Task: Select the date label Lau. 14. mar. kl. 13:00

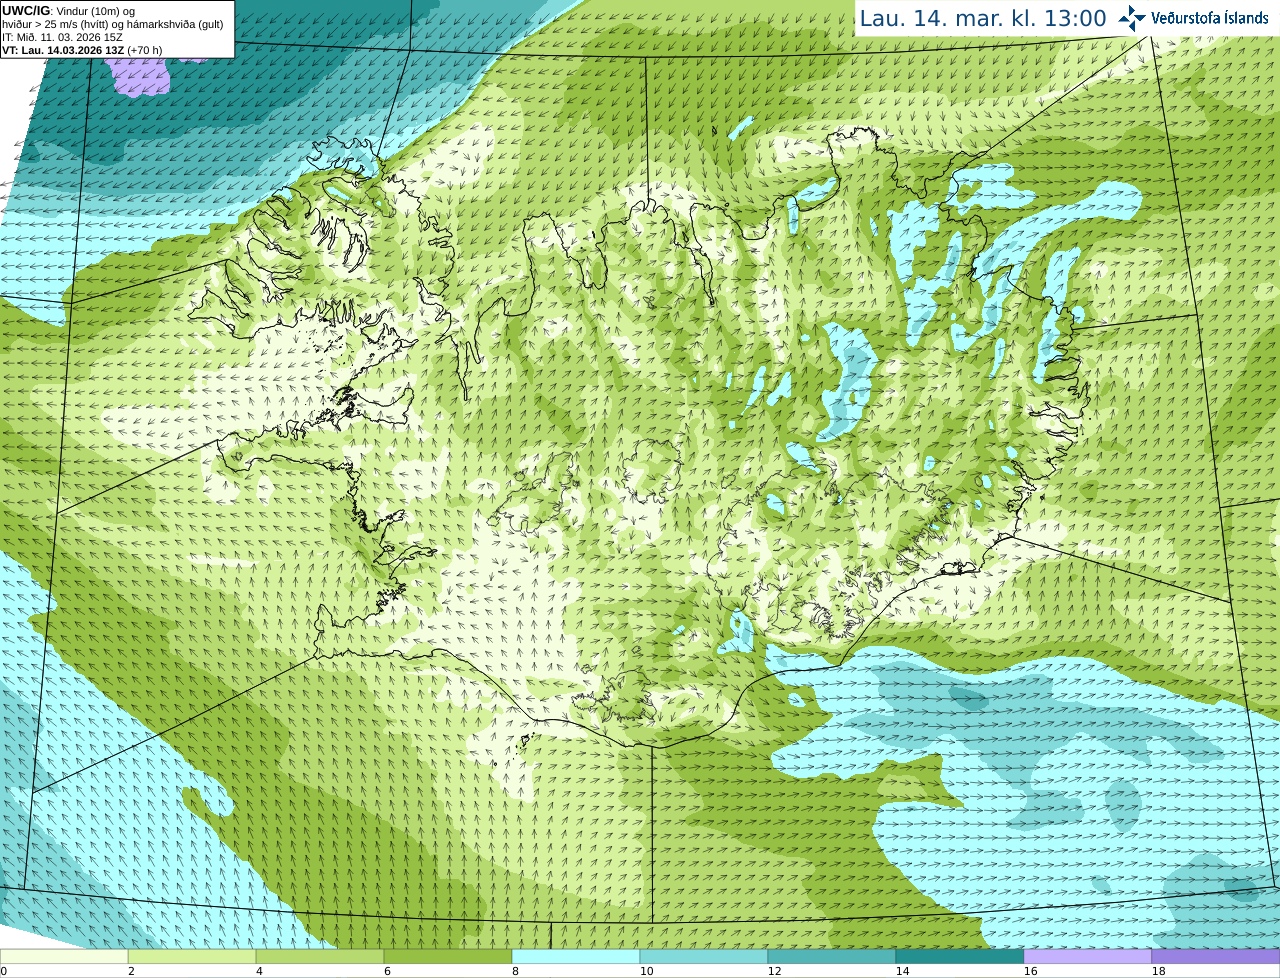Action: 983,18
